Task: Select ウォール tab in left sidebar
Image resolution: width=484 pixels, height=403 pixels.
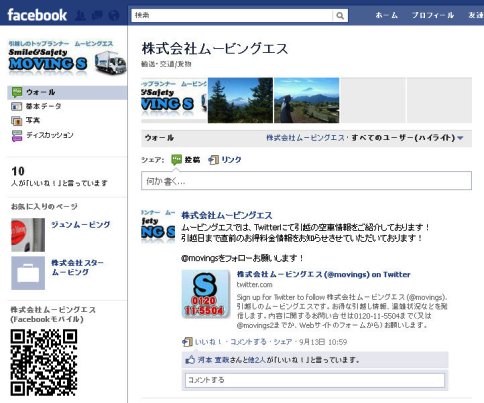Action: click(x=67, y=92)
